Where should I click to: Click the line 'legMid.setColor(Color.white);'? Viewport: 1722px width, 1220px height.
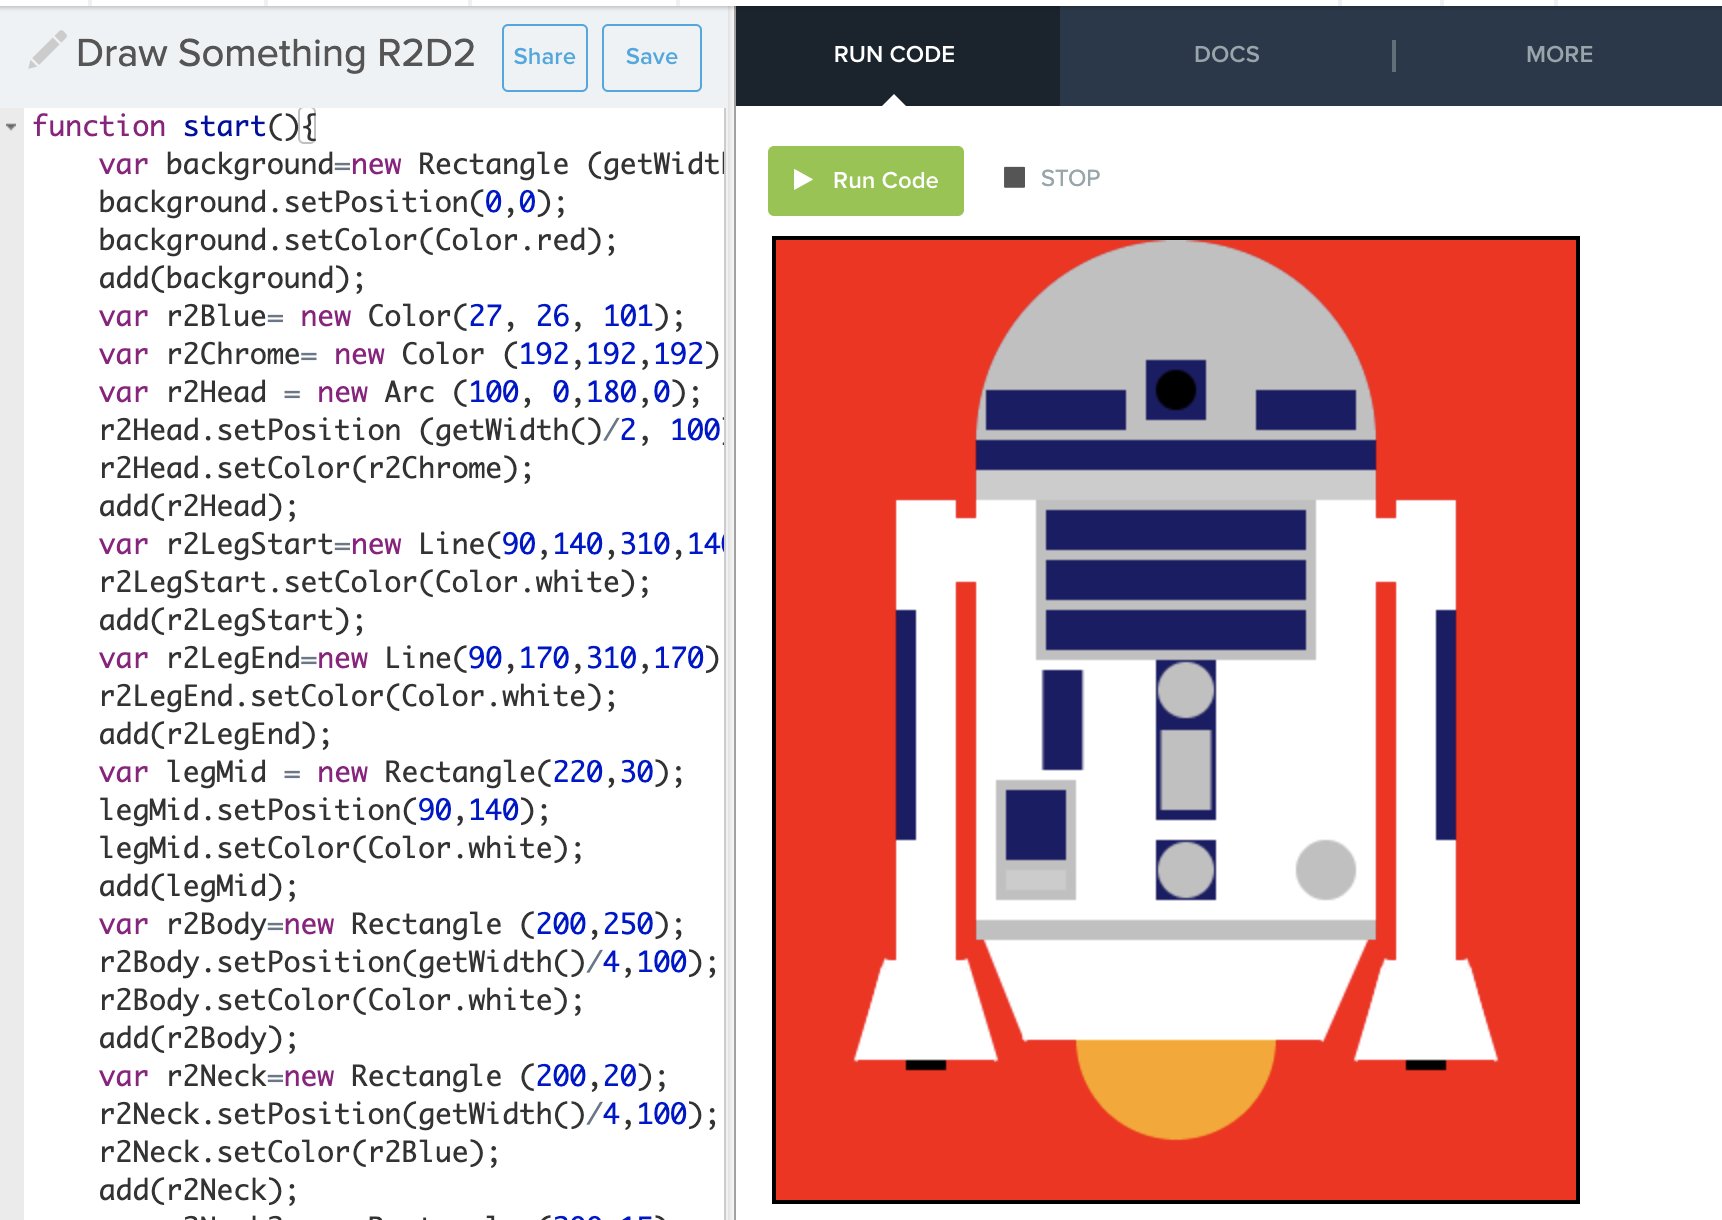pyautogui.click(x=341, y=848)
